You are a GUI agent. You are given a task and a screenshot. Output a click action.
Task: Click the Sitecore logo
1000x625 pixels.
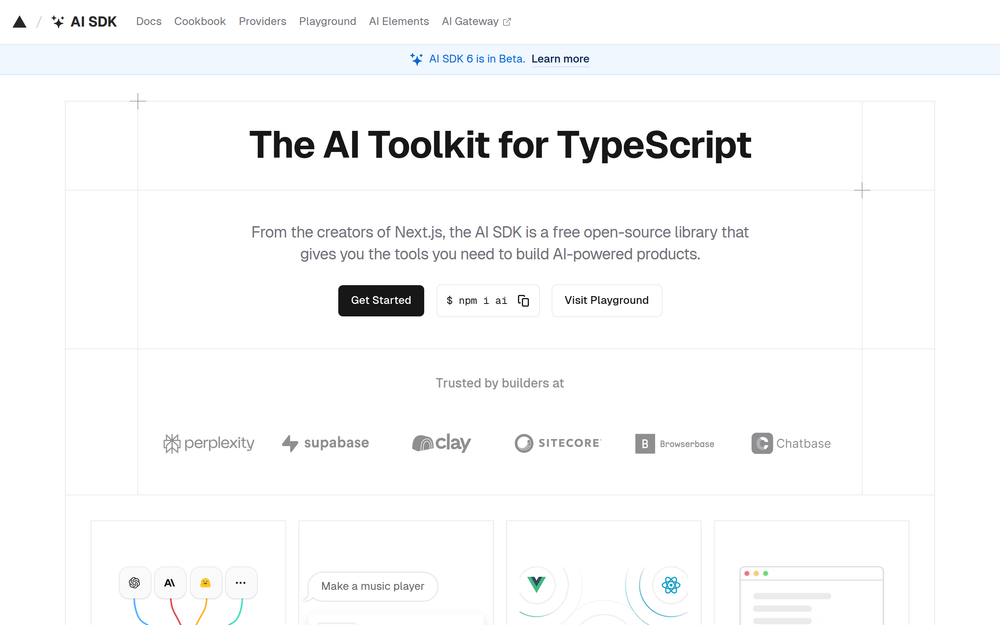coord(557,443)
